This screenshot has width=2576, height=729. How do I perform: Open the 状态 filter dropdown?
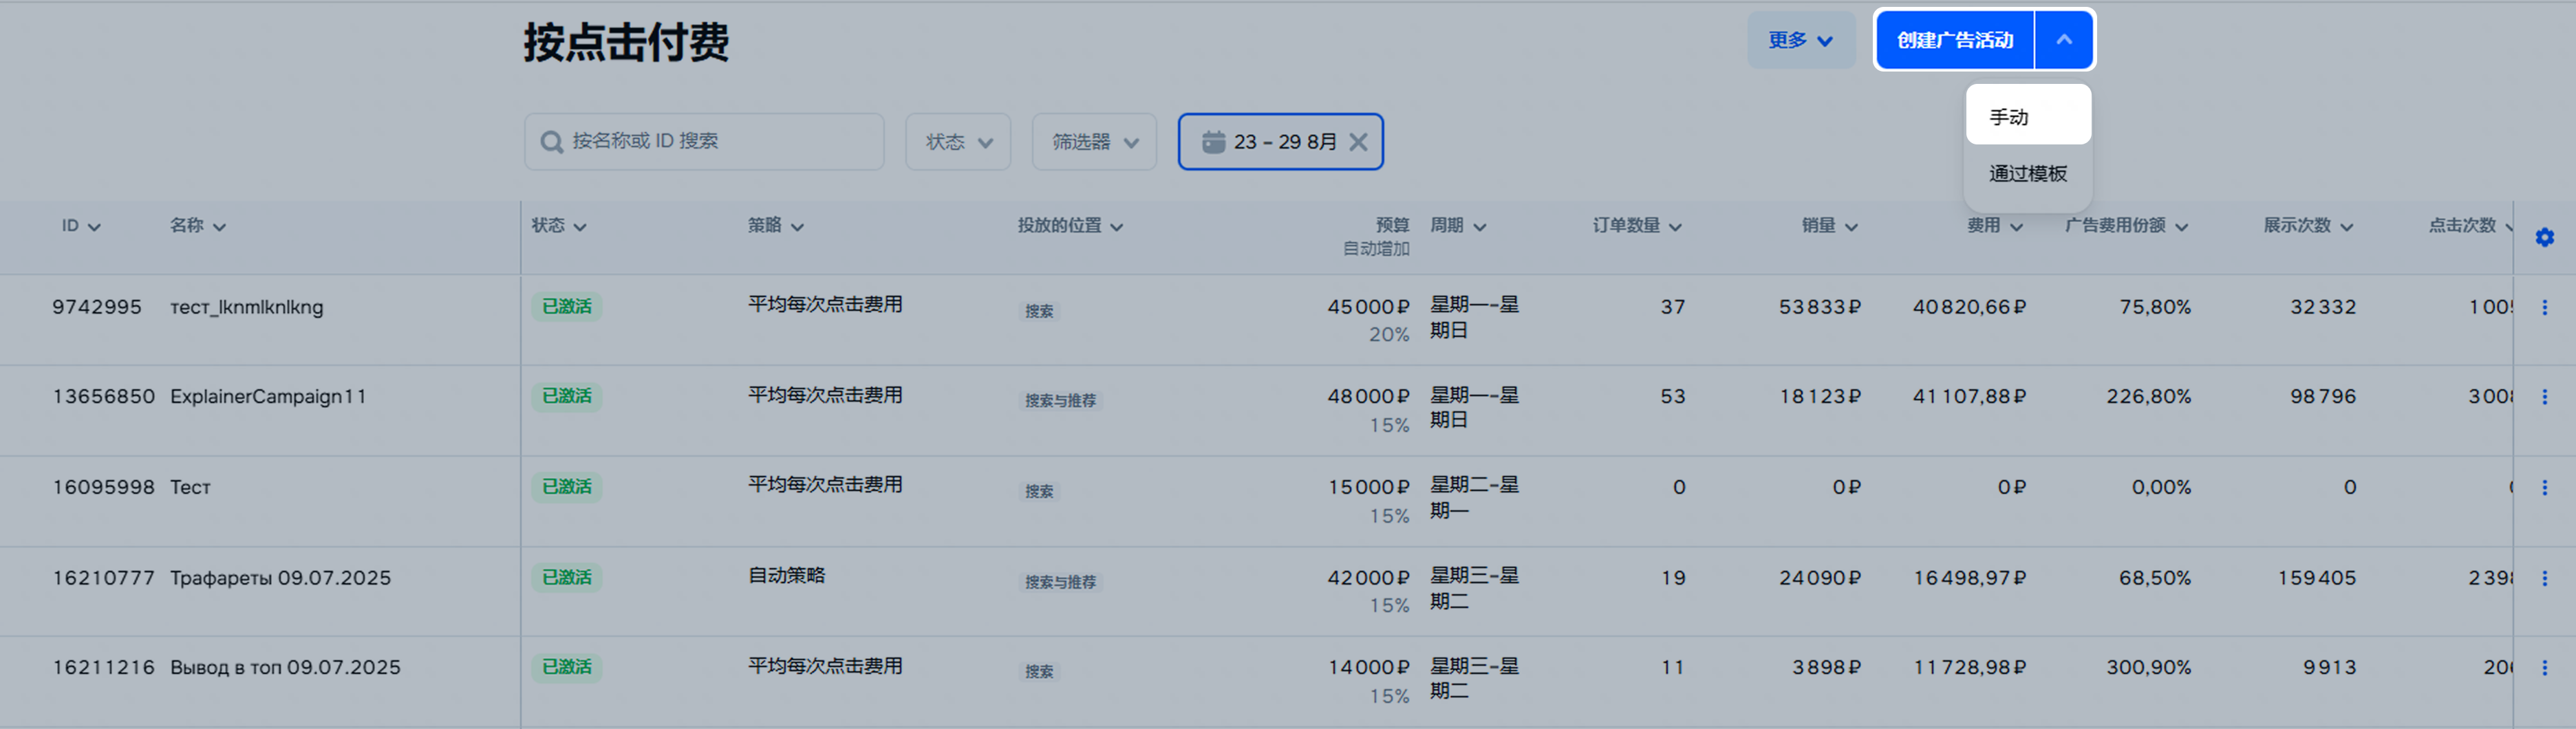[x=957, y=142]
